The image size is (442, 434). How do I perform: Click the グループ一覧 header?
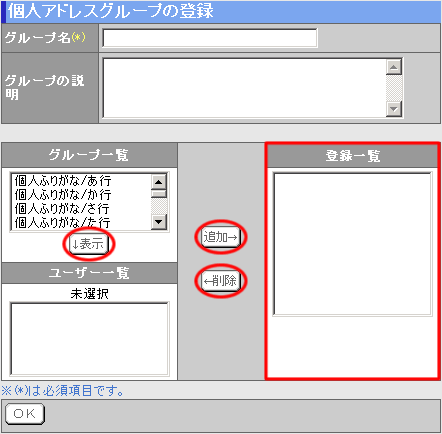point(89,155)
